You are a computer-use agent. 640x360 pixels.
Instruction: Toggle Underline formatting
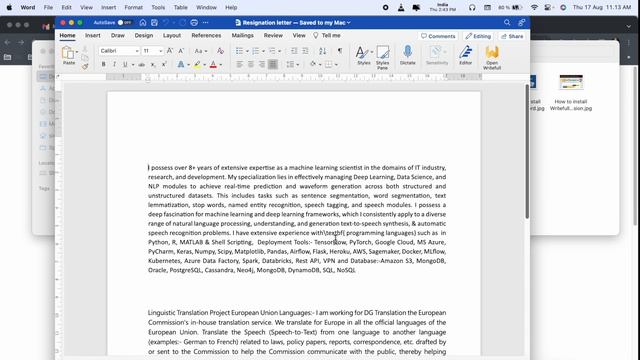pyautogui.click(x=125, y=64)
